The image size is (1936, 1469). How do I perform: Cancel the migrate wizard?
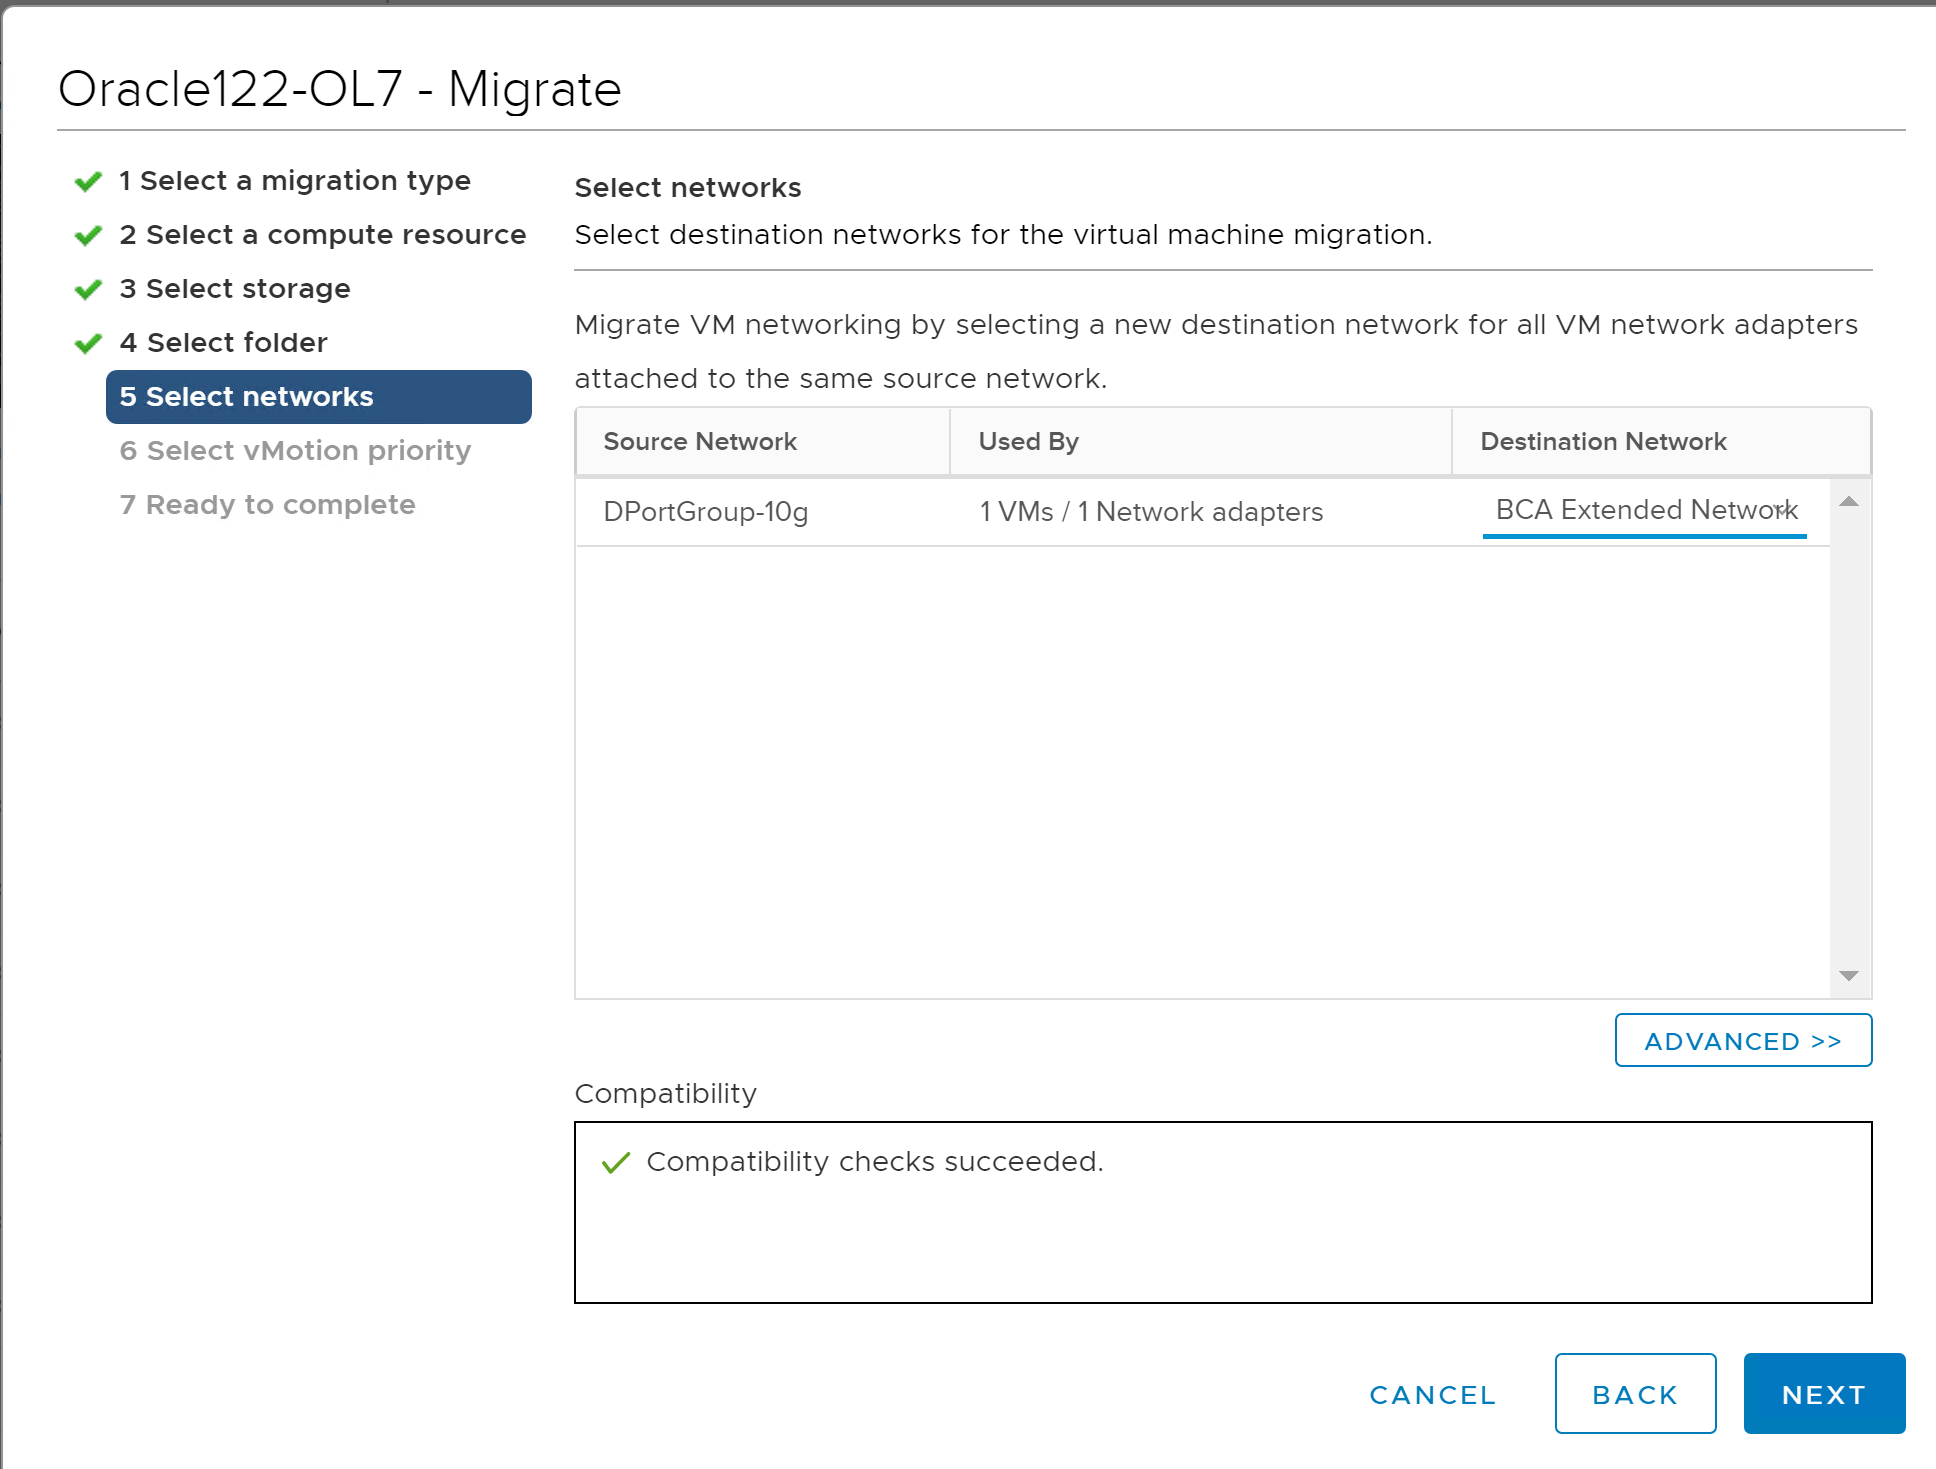tap(1432, 1394)
